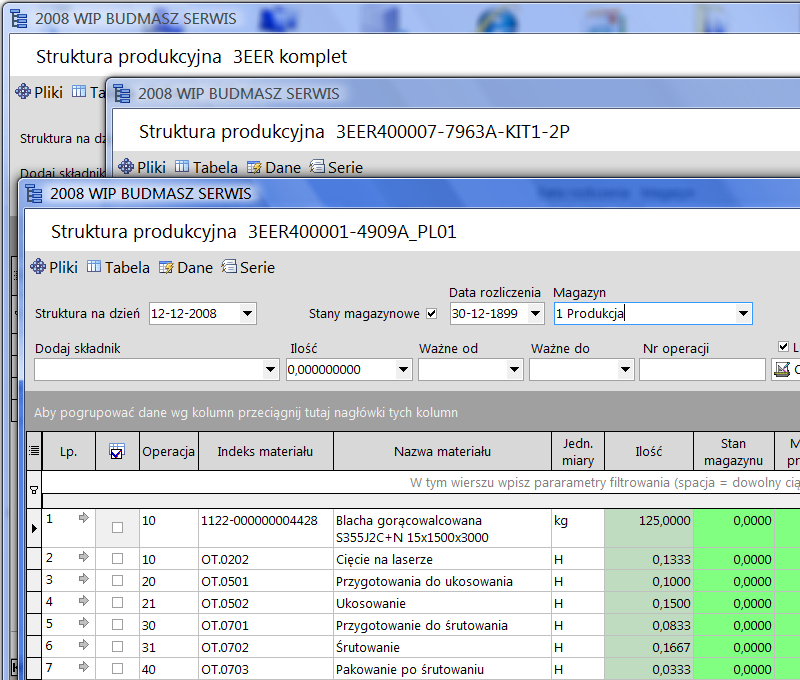Click the arrow icon in row 5

[84, 622]
